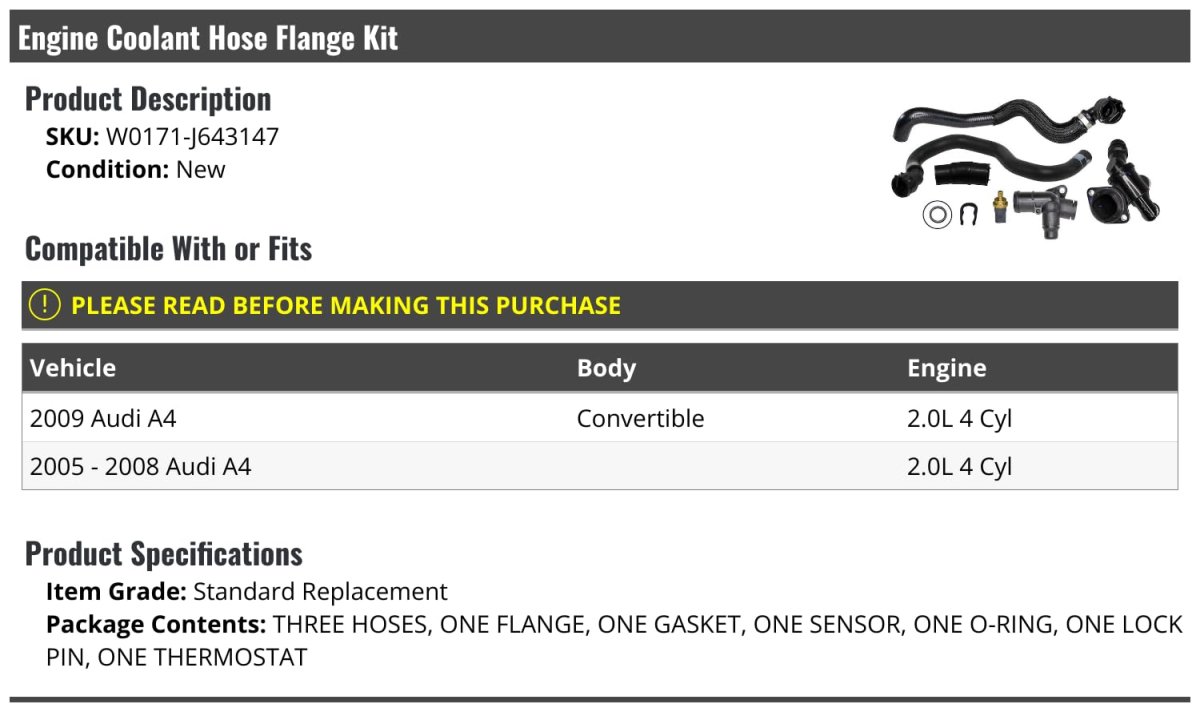Click the SKU number W0171-J643147
The height and width of the screenshot is (712, 1200).
192,137
